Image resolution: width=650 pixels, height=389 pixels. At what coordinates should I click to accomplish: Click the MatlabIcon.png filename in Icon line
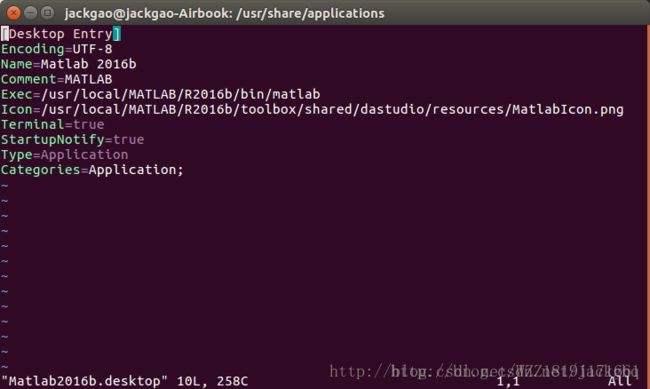[x=568, y=109]
